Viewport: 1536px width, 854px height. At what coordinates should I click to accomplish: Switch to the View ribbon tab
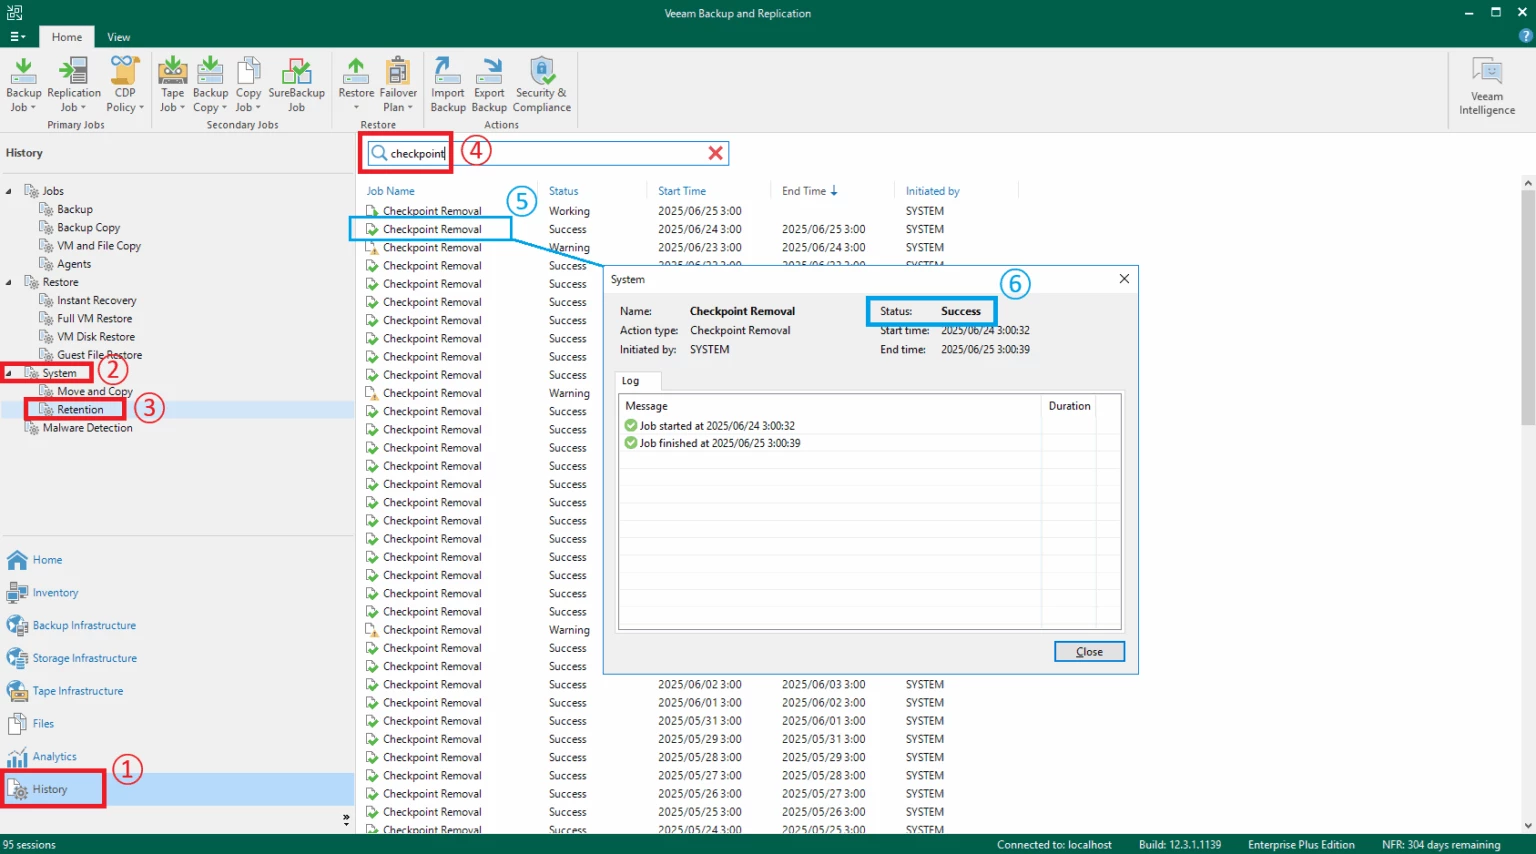click(x=119, y=37)
